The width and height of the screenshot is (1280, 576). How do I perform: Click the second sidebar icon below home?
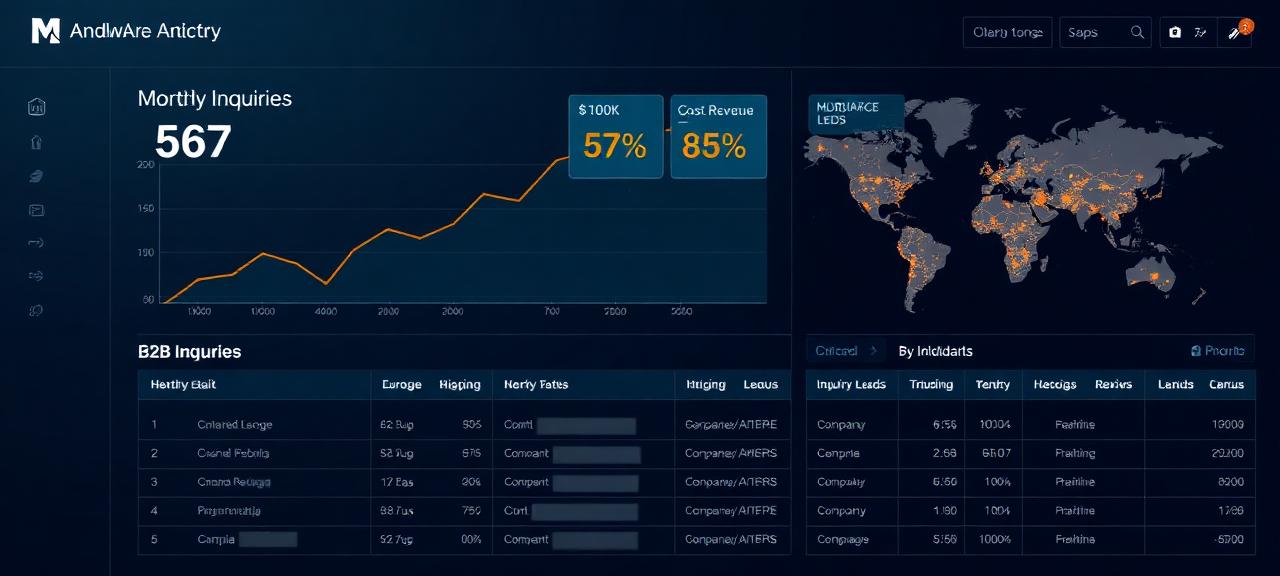[37, 142]
